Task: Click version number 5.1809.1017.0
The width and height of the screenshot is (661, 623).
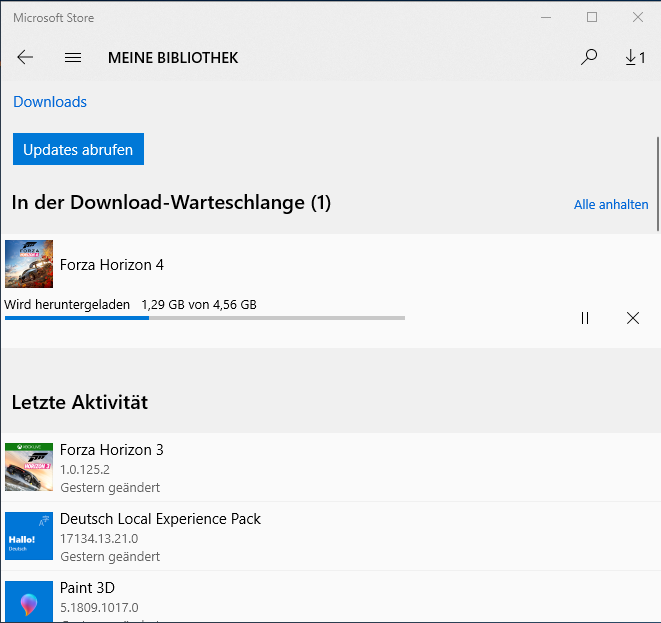Action: coord(99,607)
